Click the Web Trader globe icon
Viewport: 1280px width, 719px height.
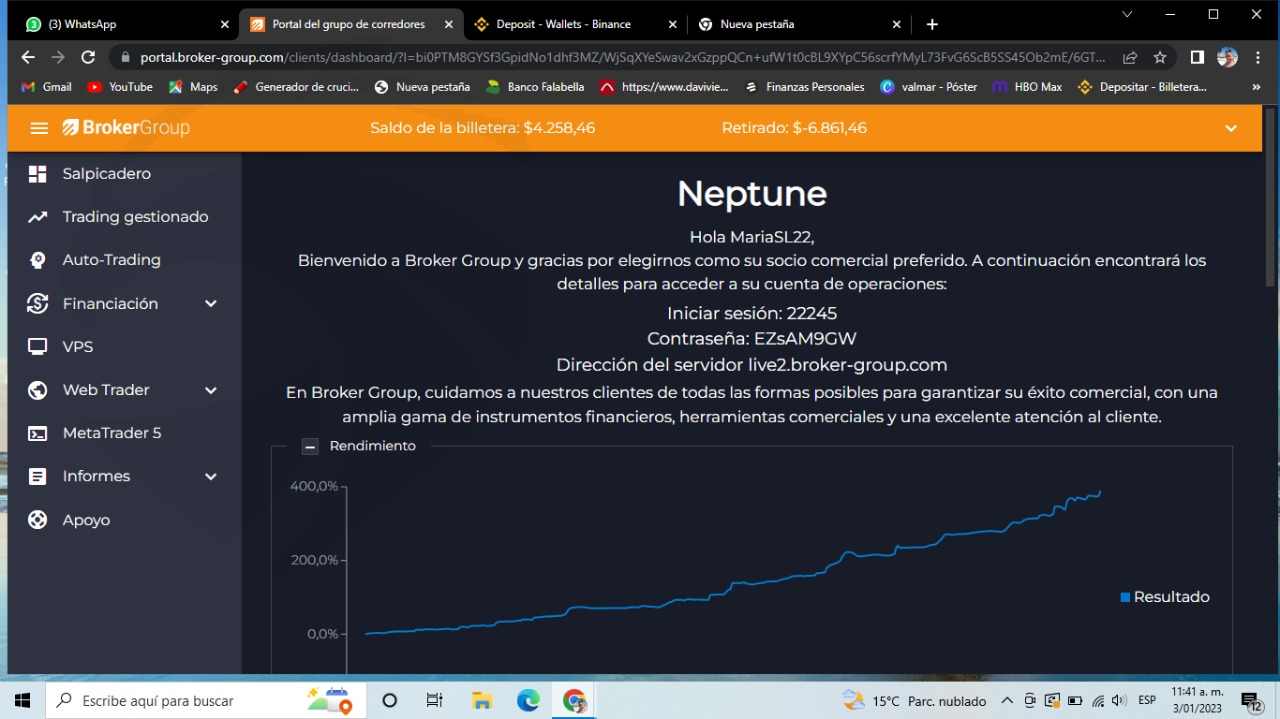pyautogui.click(x=38, y=390)
